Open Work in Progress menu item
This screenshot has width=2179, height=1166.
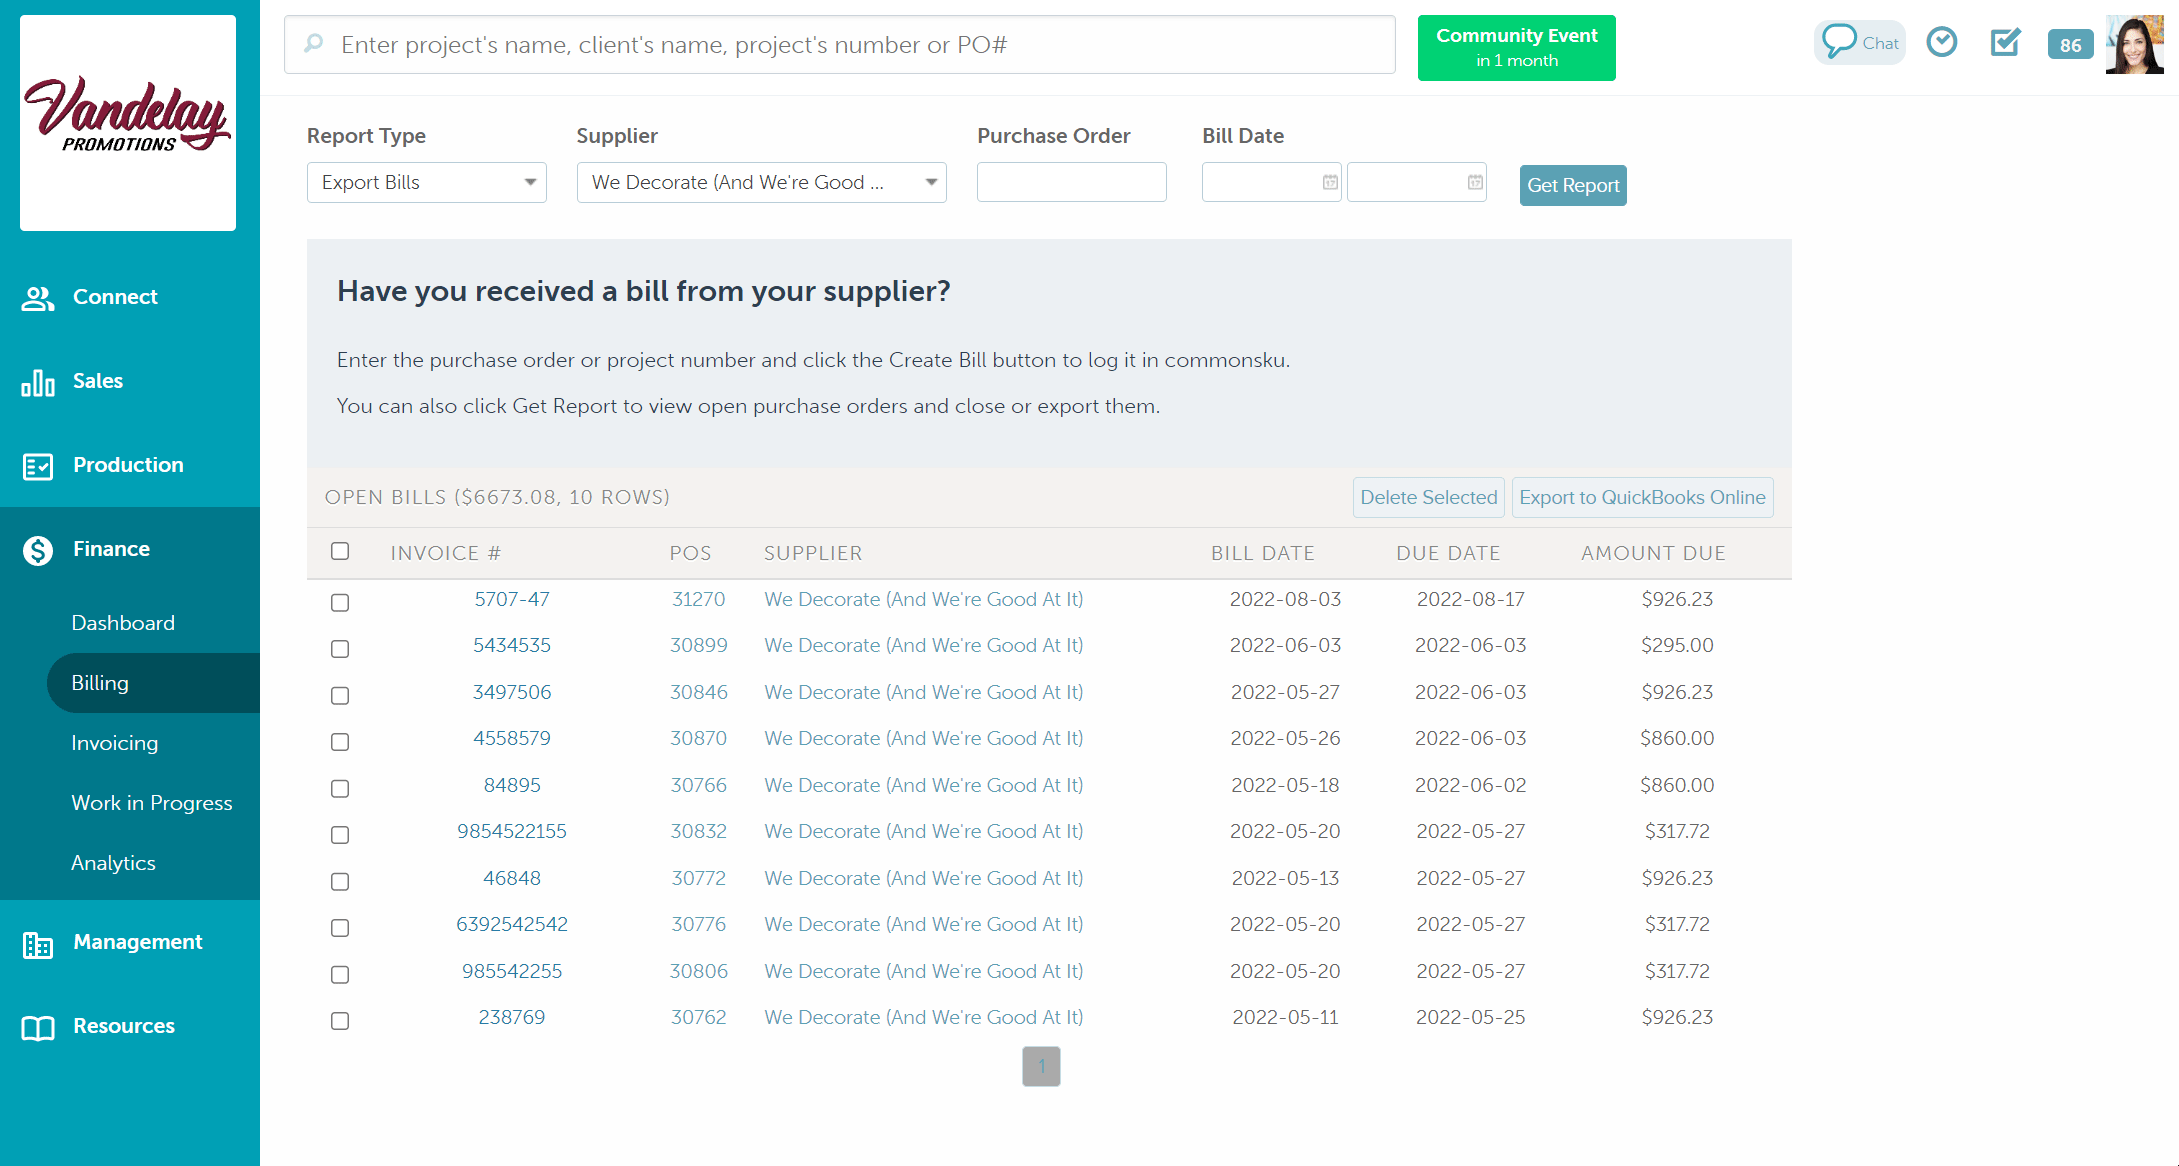click(151, 803)
